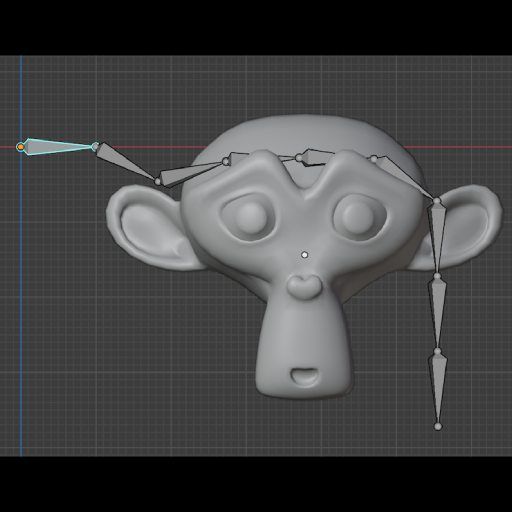Select the middle vertical bone below the right ear
Image resolution: width=512 pixels, height=512 pixels.
click(437, 313)
